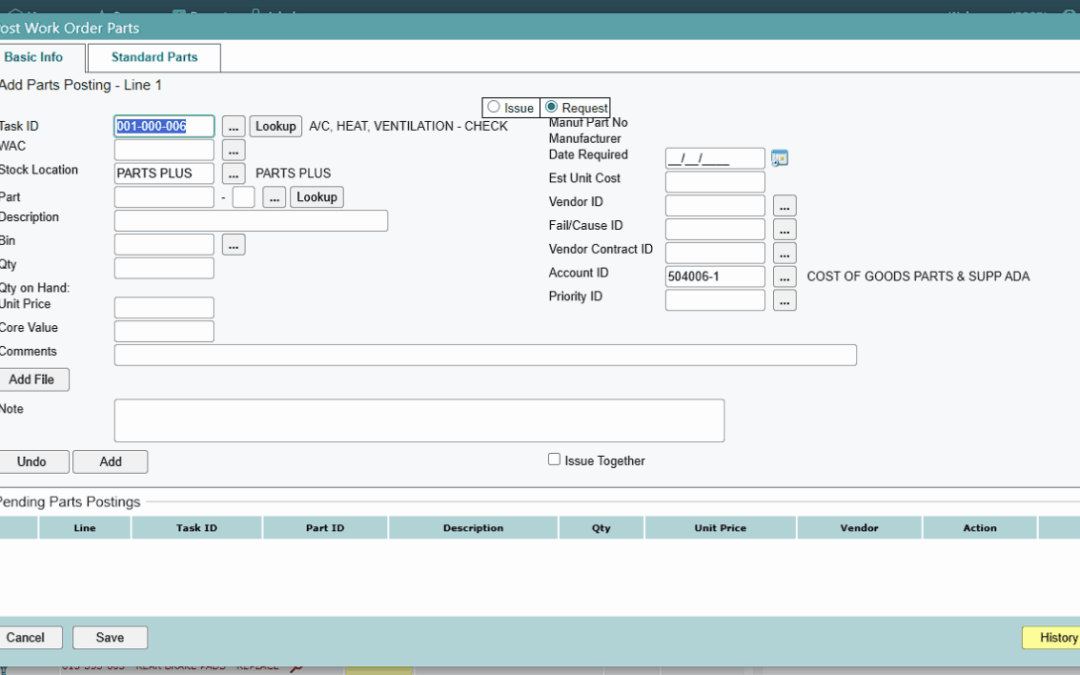Open the Bin browse ellipsis
Image resolution: width=1080 pixels, height=675 pixels.
(x=233, y=245)
